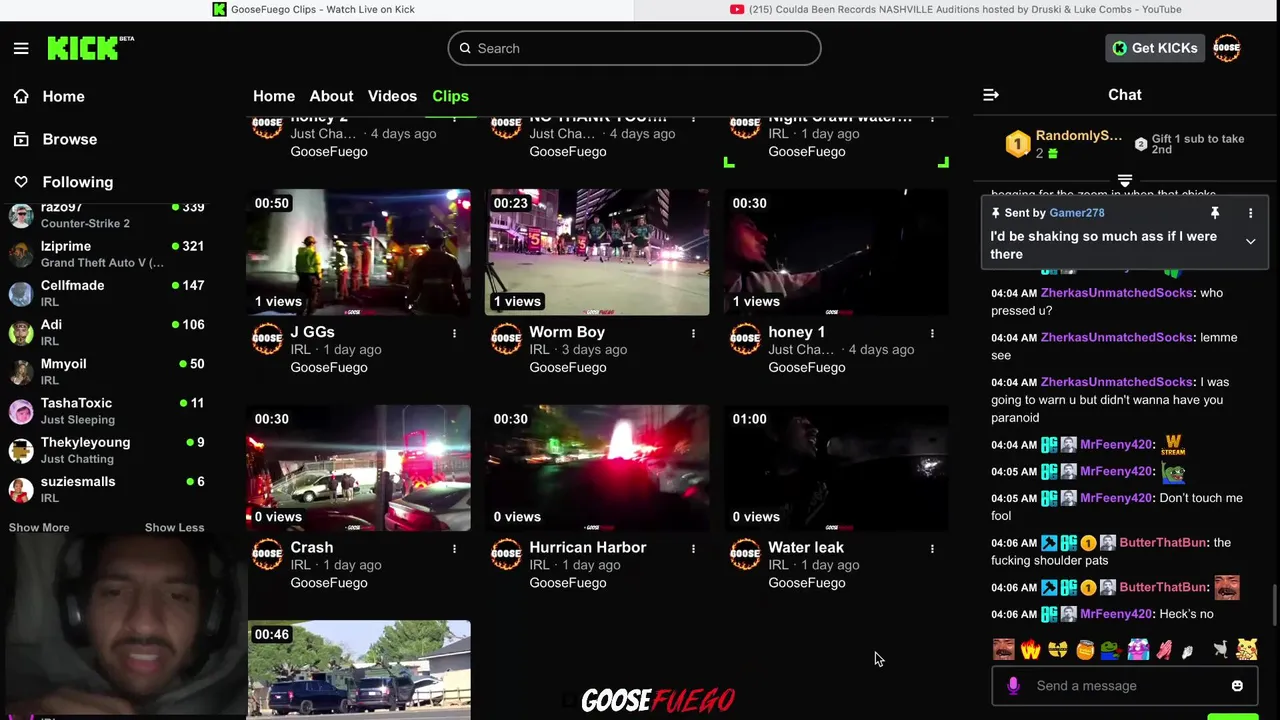This screenshot has width=1280, height=720.
Task: Open the hamburger menu next to Kick logo
Action: (x=21, y=48)
